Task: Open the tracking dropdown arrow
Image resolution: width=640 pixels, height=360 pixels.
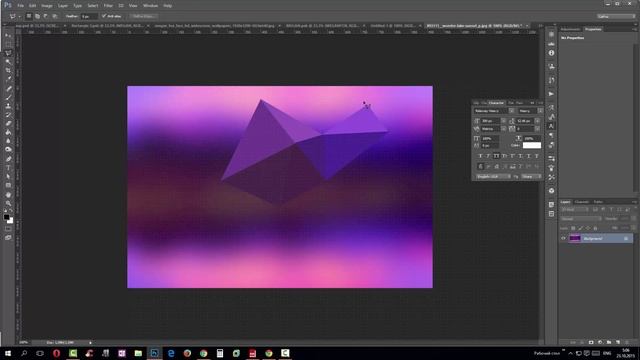Action: [538, 129]
